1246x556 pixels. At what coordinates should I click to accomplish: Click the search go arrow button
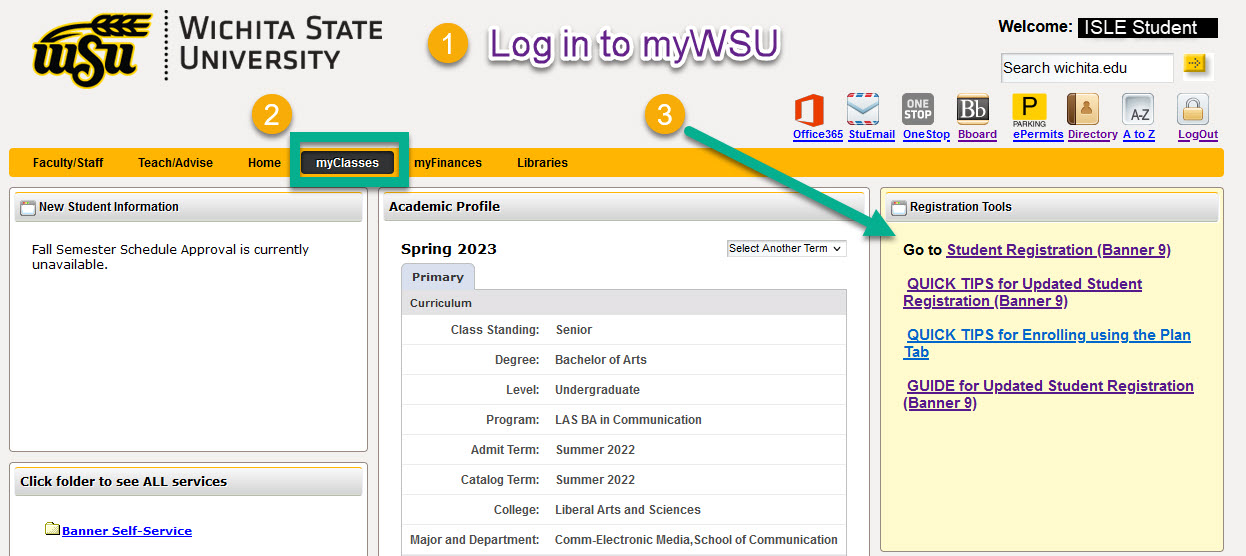point(1196,65)
